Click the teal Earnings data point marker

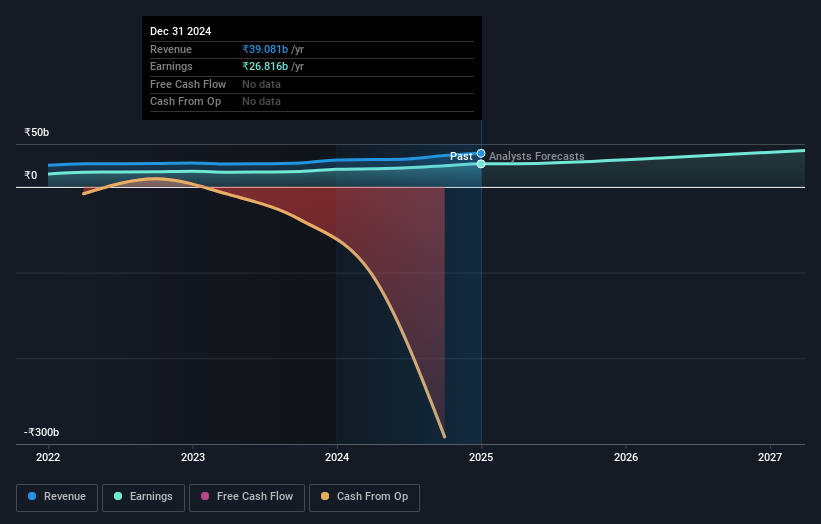tap(481, 164)
